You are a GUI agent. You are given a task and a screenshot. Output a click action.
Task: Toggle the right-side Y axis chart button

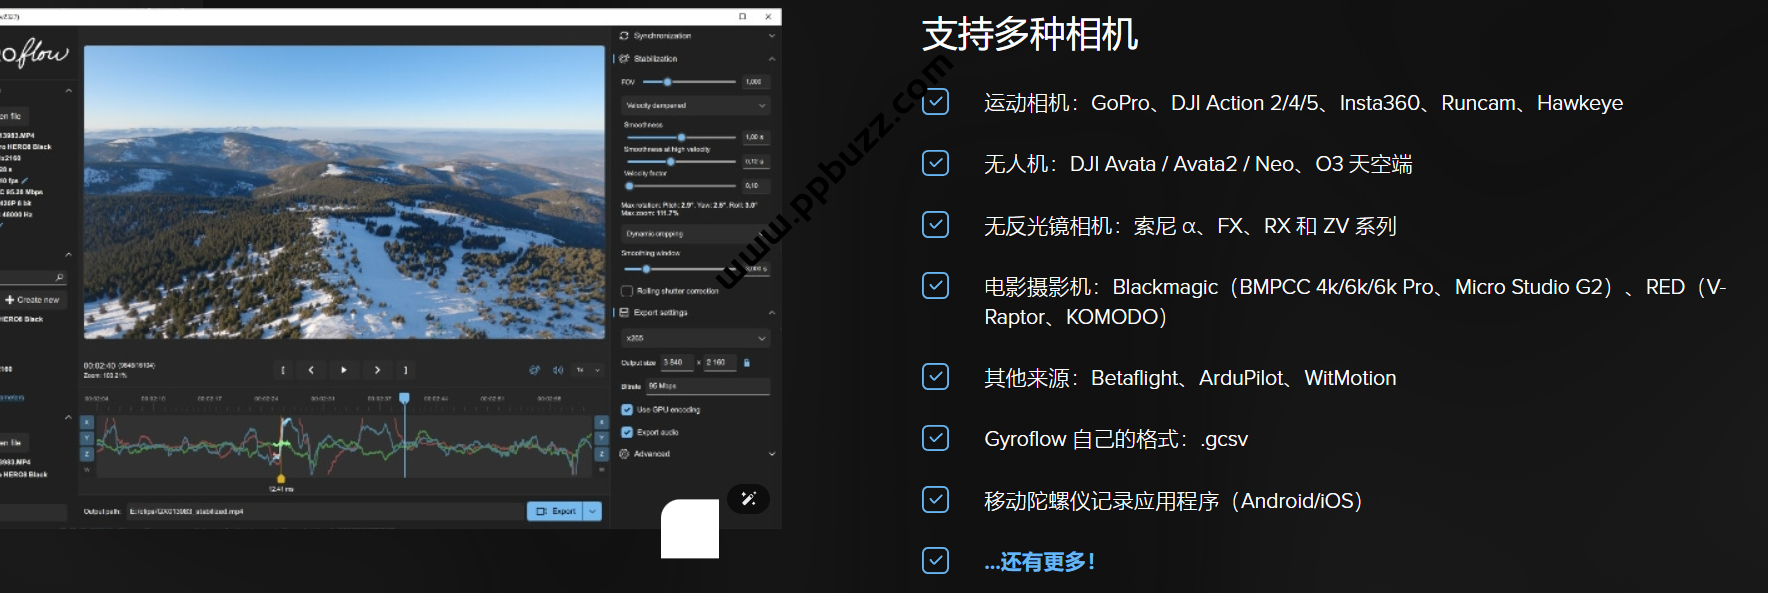pos(602,438)
